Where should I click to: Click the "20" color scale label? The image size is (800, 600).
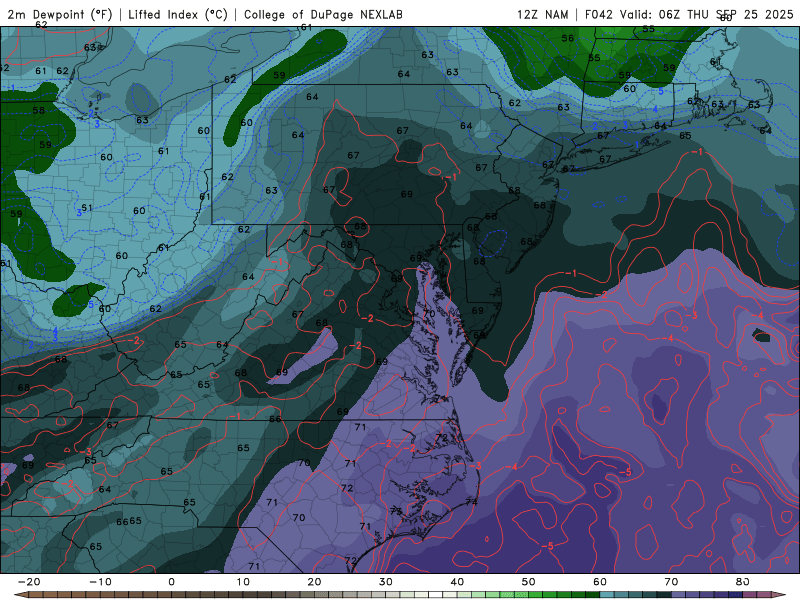[314, 582]
